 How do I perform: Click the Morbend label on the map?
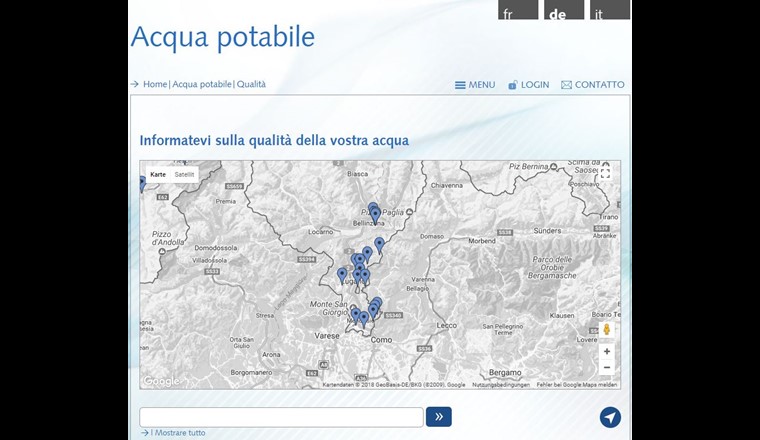click(482, 240)
